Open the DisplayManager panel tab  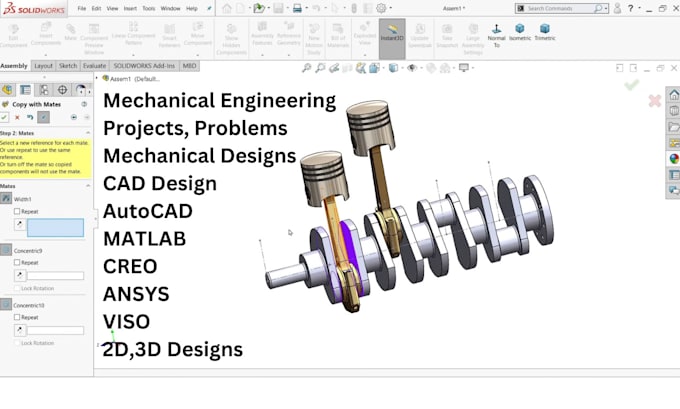[x=80, y=90]
